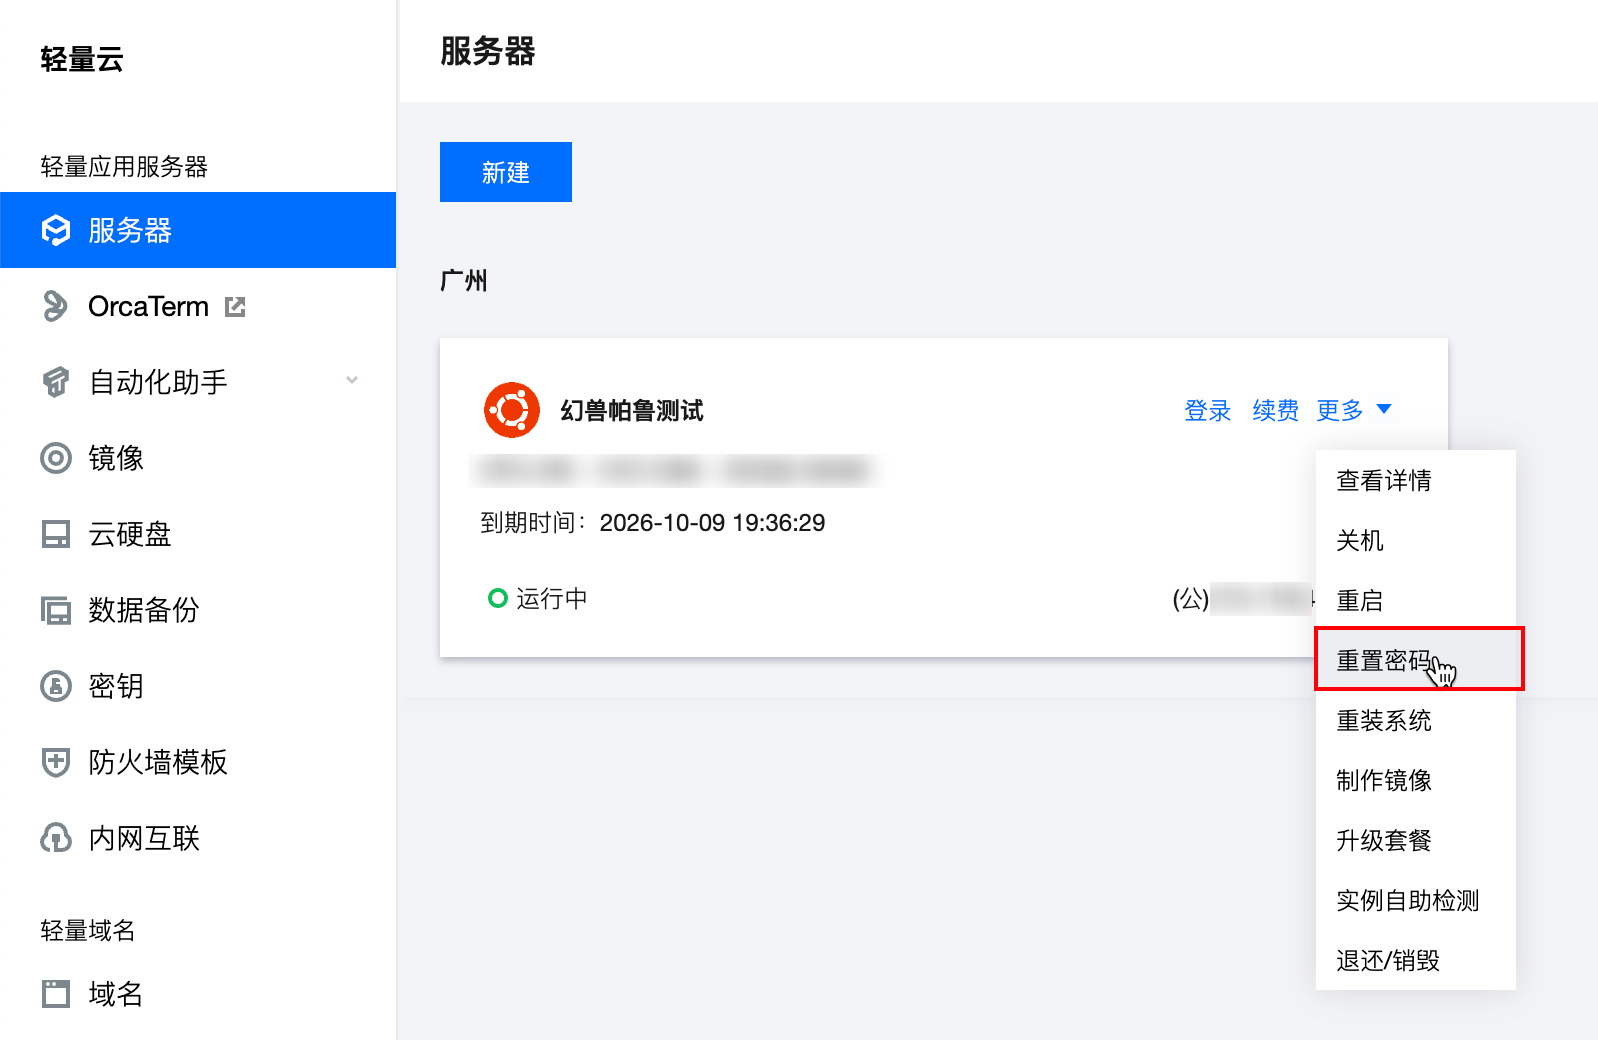Click the 数据备份 icon
This screenshot has width=1598, height=1040.
coord(56,610)
